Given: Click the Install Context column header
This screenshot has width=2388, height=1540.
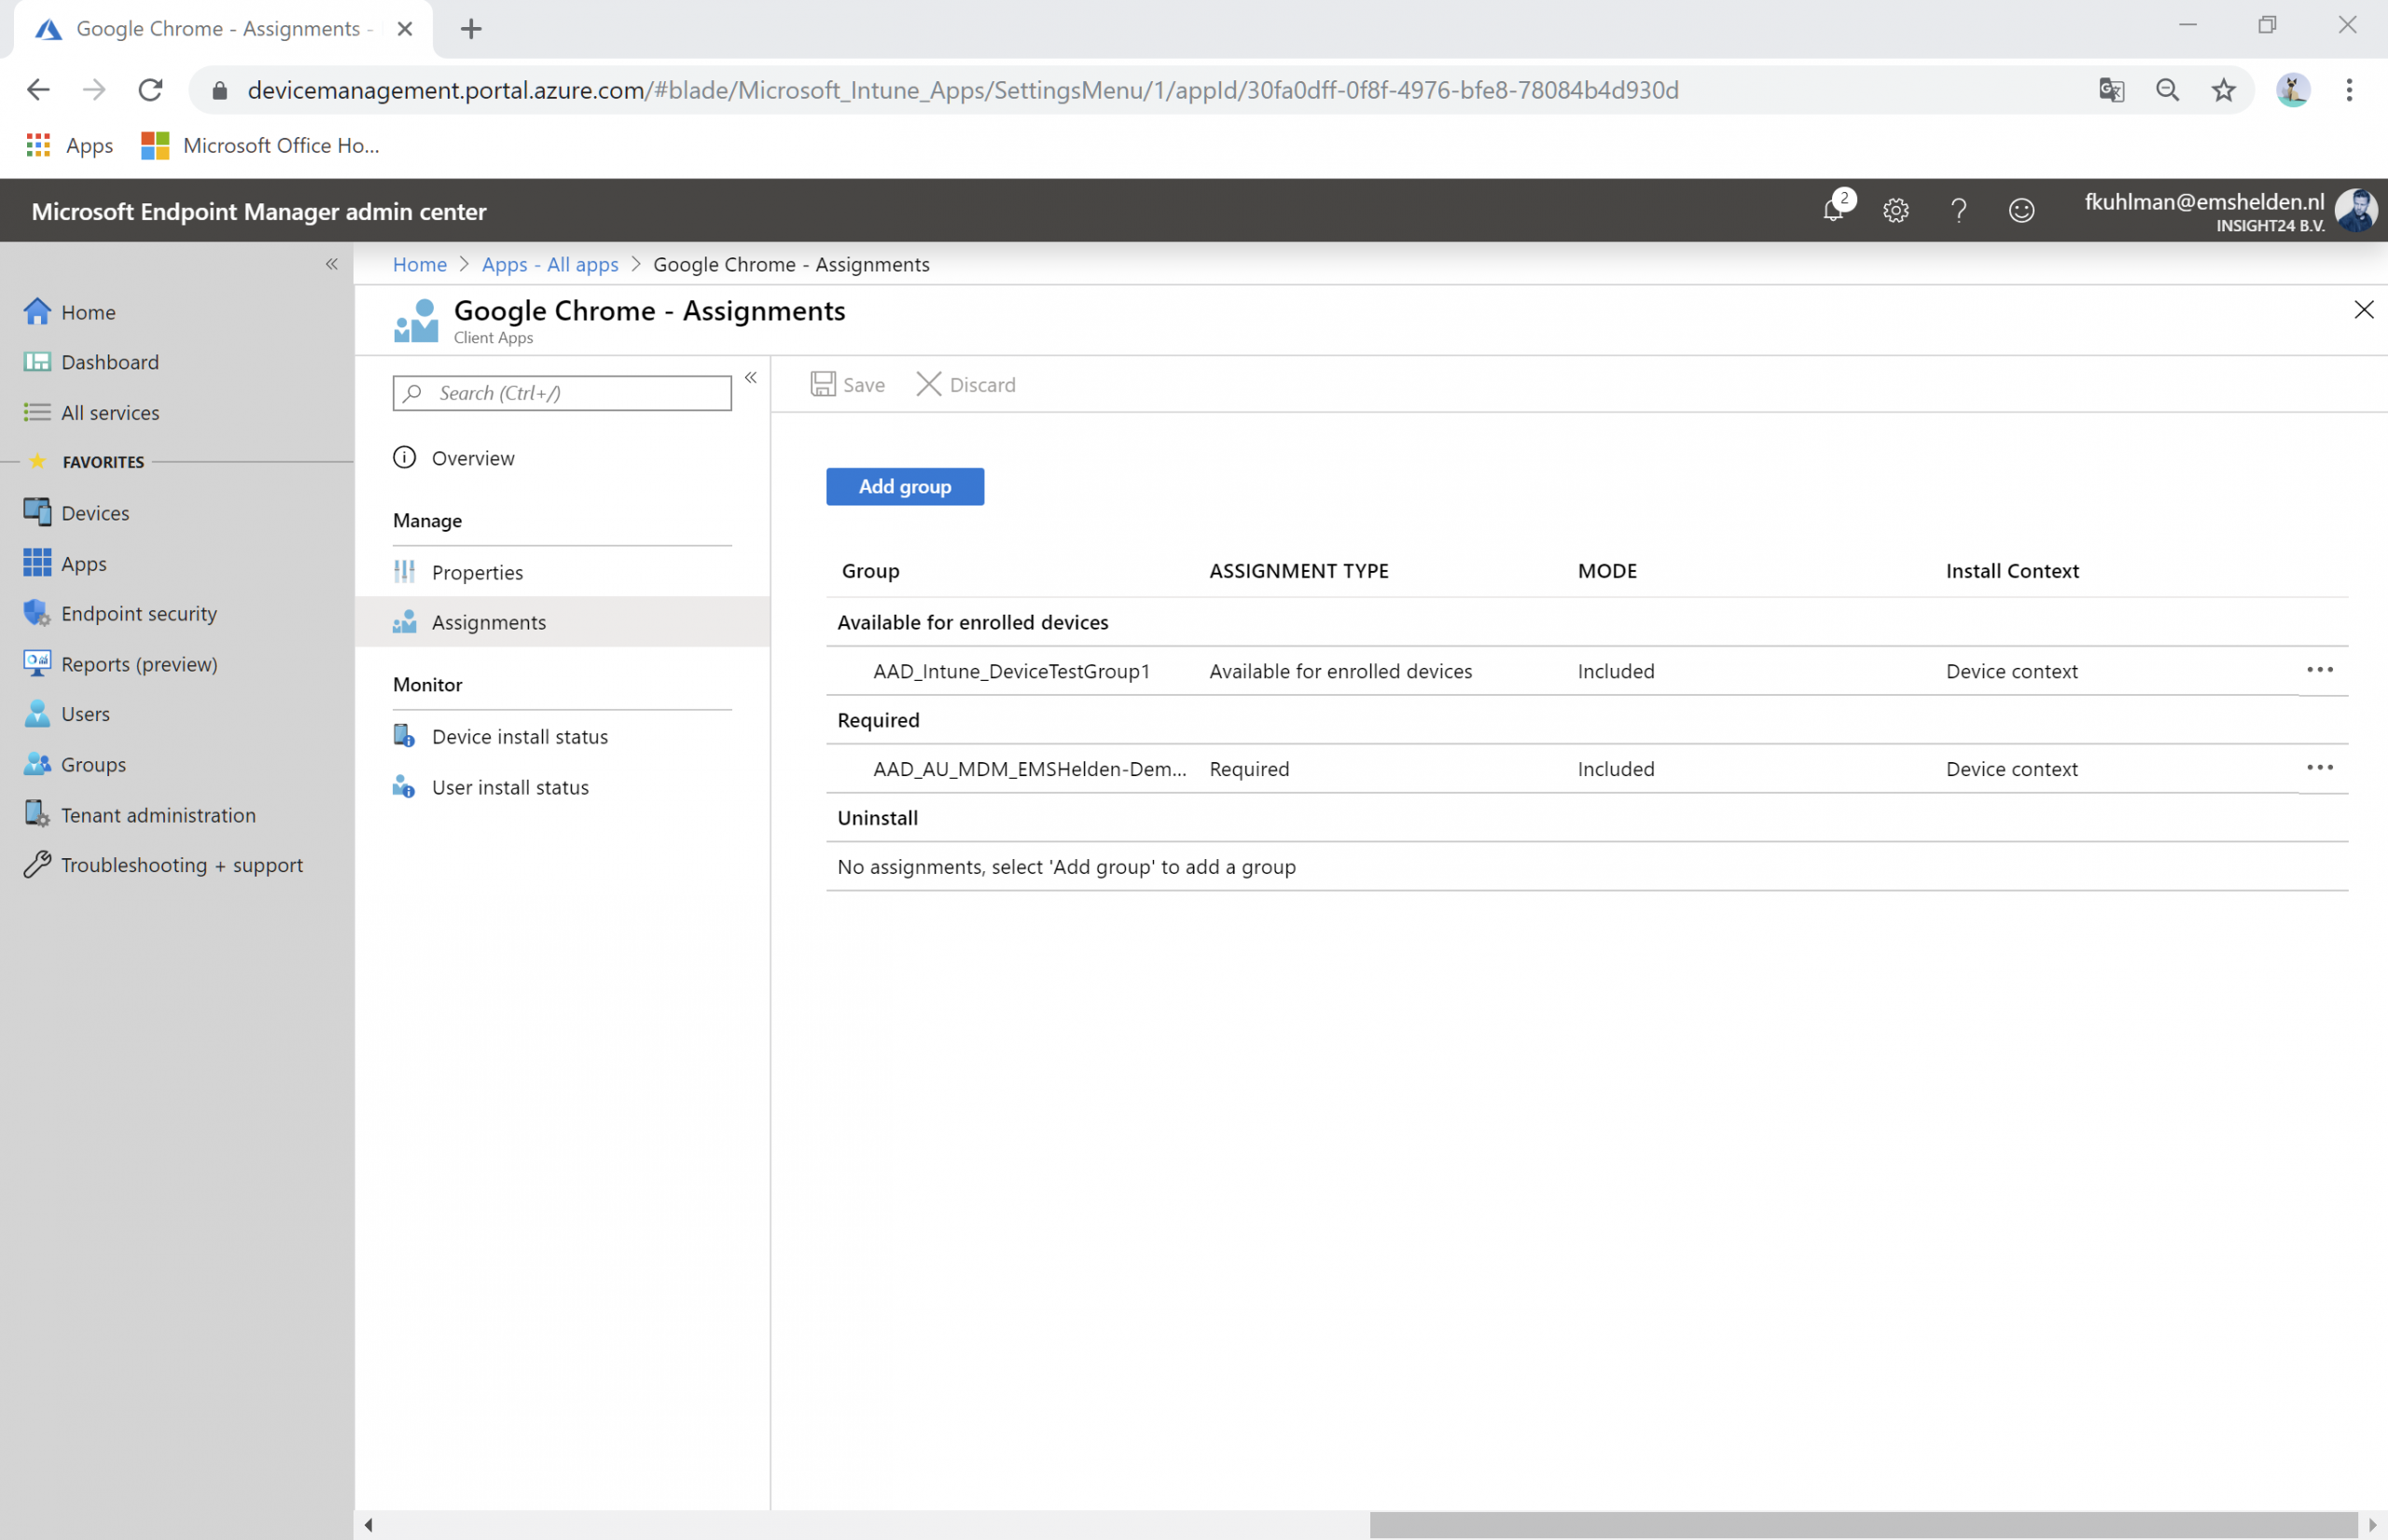Looking at the screenshot, I should [2012, 571].
